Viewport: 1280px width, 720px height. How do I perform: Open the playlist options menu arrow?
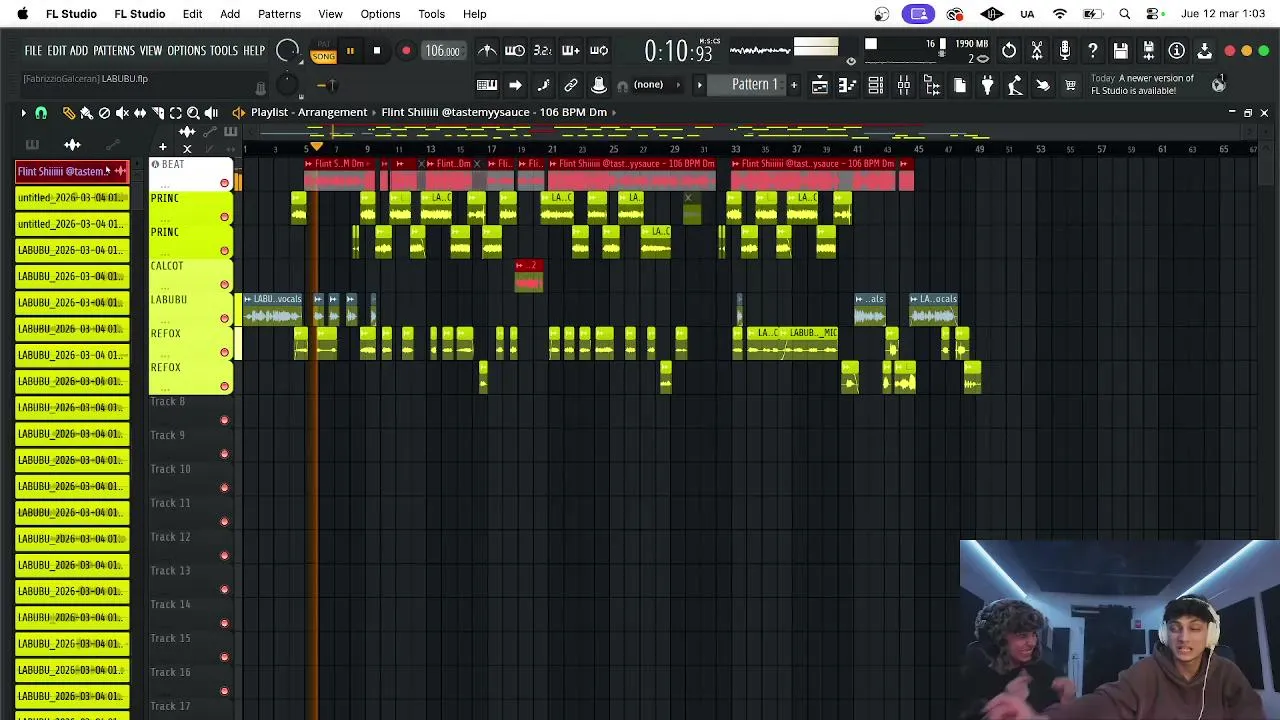click(x=23, y=113)
